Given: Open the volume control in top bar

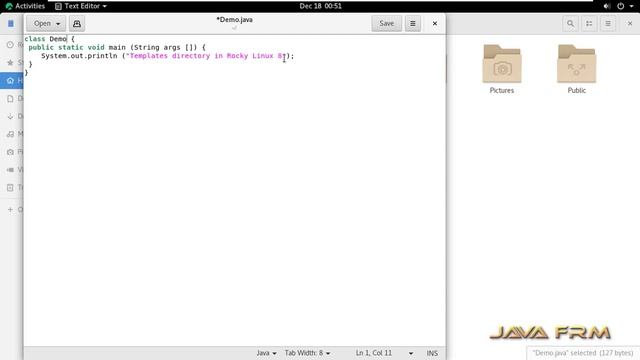Looking at the screenshot, I should click(607, 6).
